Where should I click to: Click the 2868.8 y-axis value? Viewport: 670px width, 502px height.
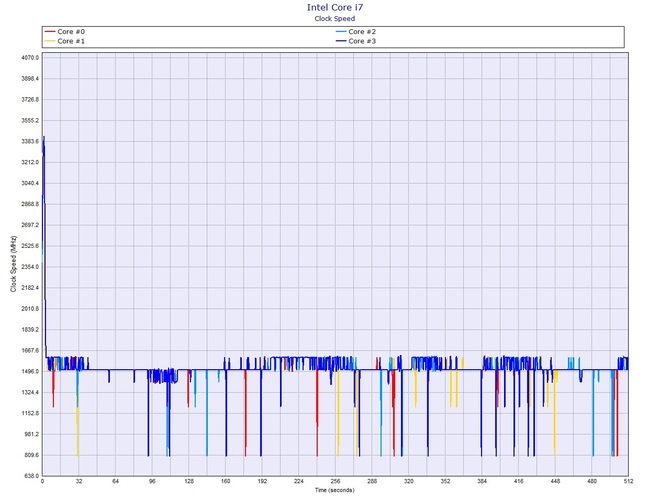point(30,204)
